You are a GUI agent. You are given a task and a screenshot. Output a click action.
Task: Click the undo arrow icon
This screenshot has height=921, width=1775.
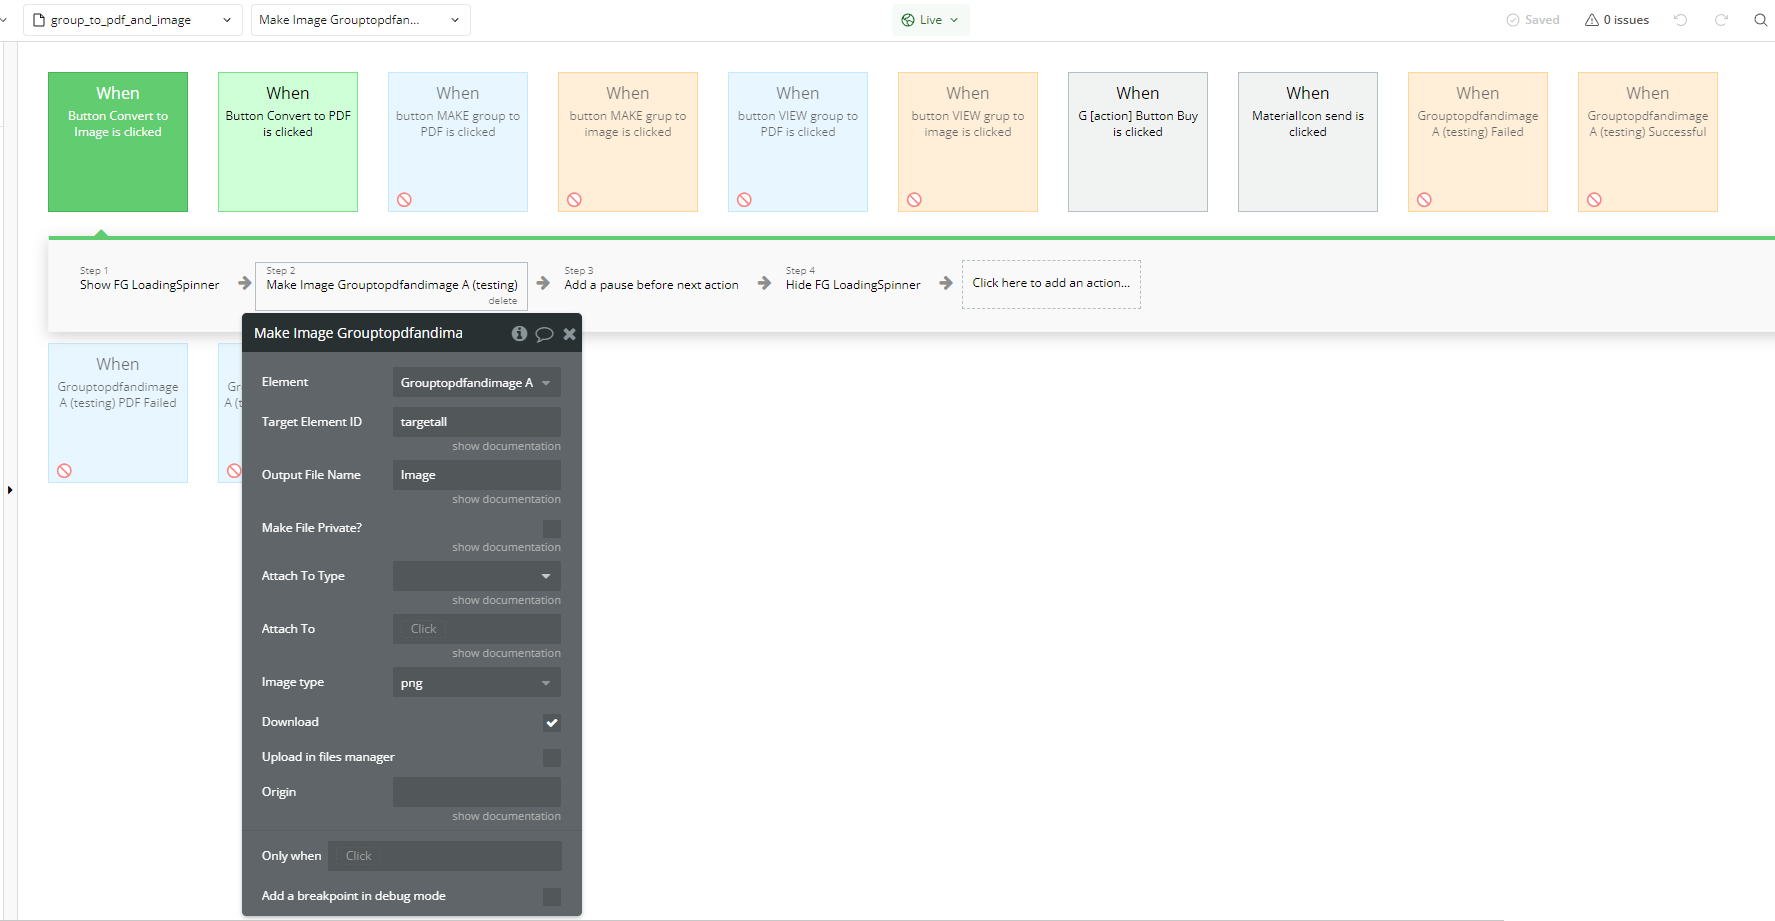coord(1681,19)
